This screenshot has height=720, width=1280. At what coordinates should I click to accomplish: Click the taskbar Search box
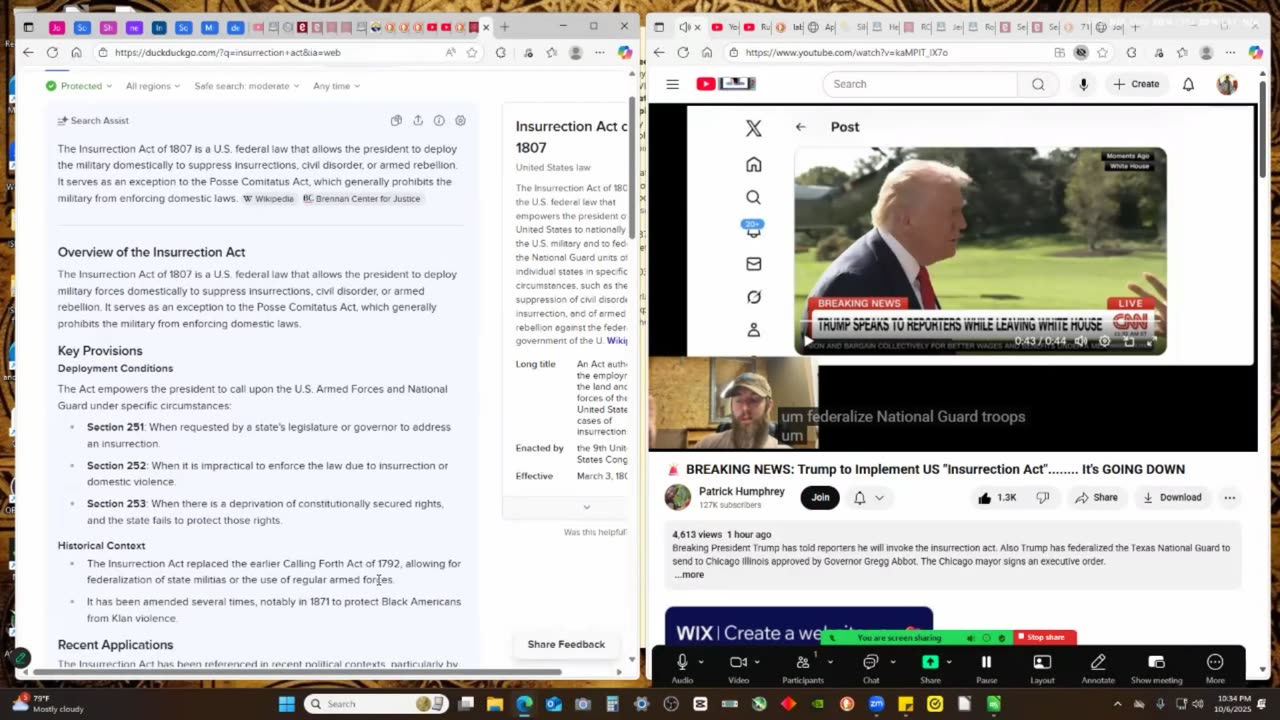[x=375, y=704]
